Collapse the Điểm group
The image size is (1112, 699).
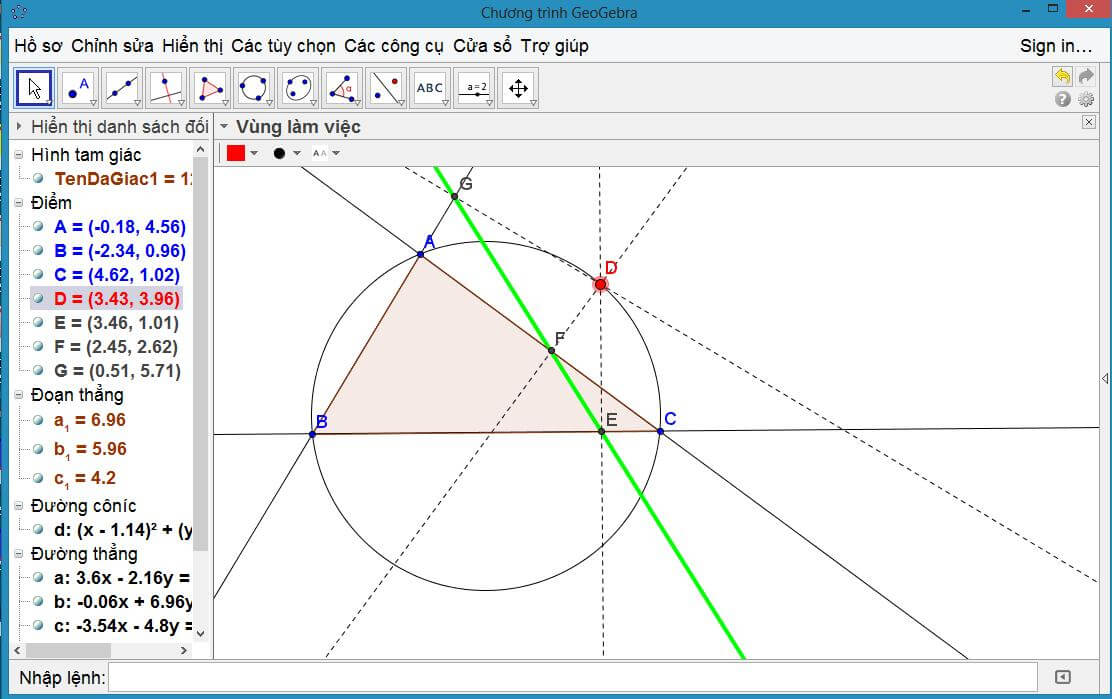(x=19, y=203)
